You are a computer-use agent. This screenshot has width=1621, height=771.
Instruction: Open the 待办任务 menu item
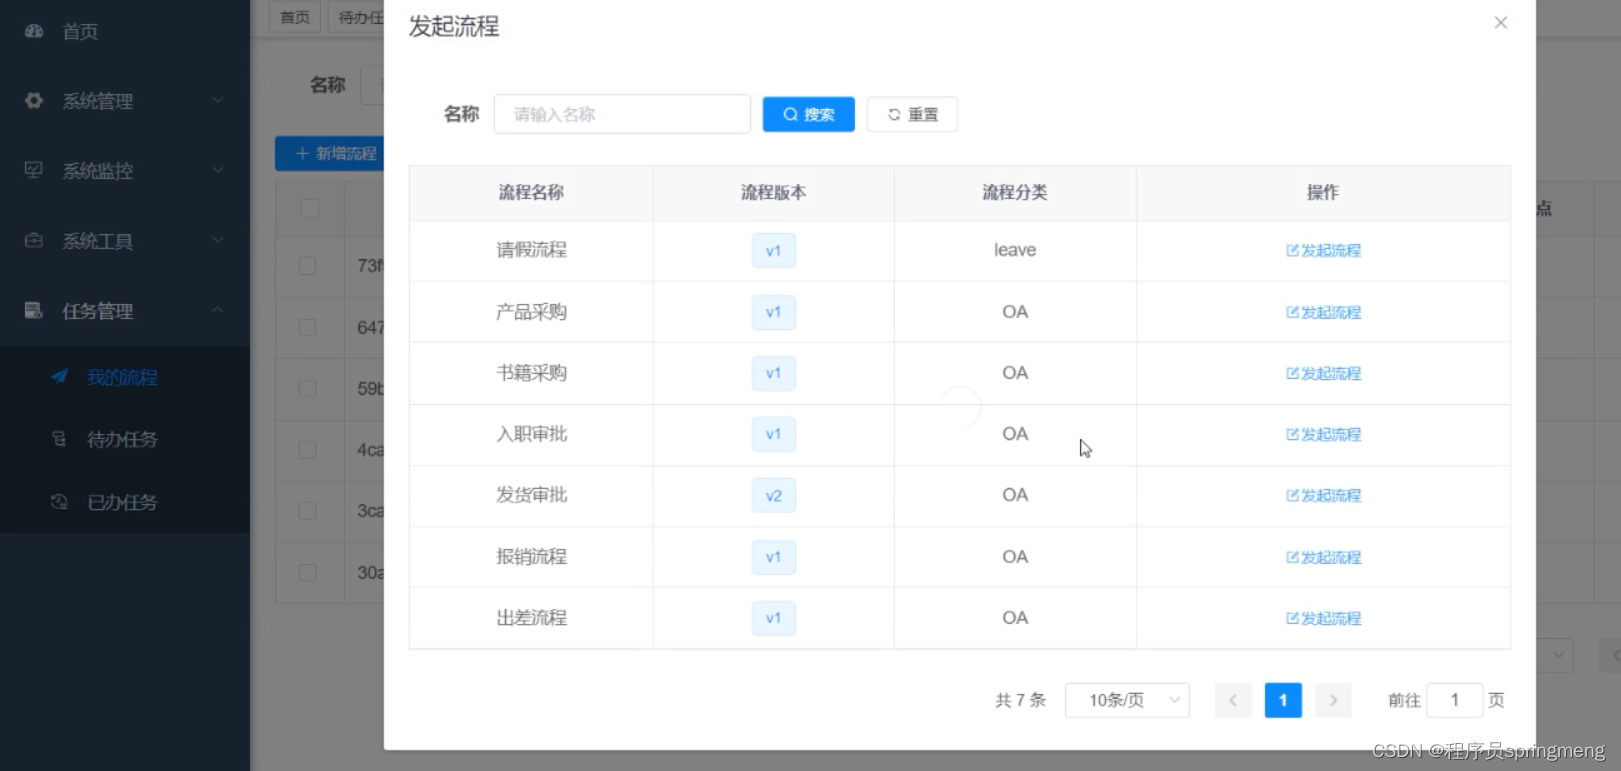click(x=122, y=439)
